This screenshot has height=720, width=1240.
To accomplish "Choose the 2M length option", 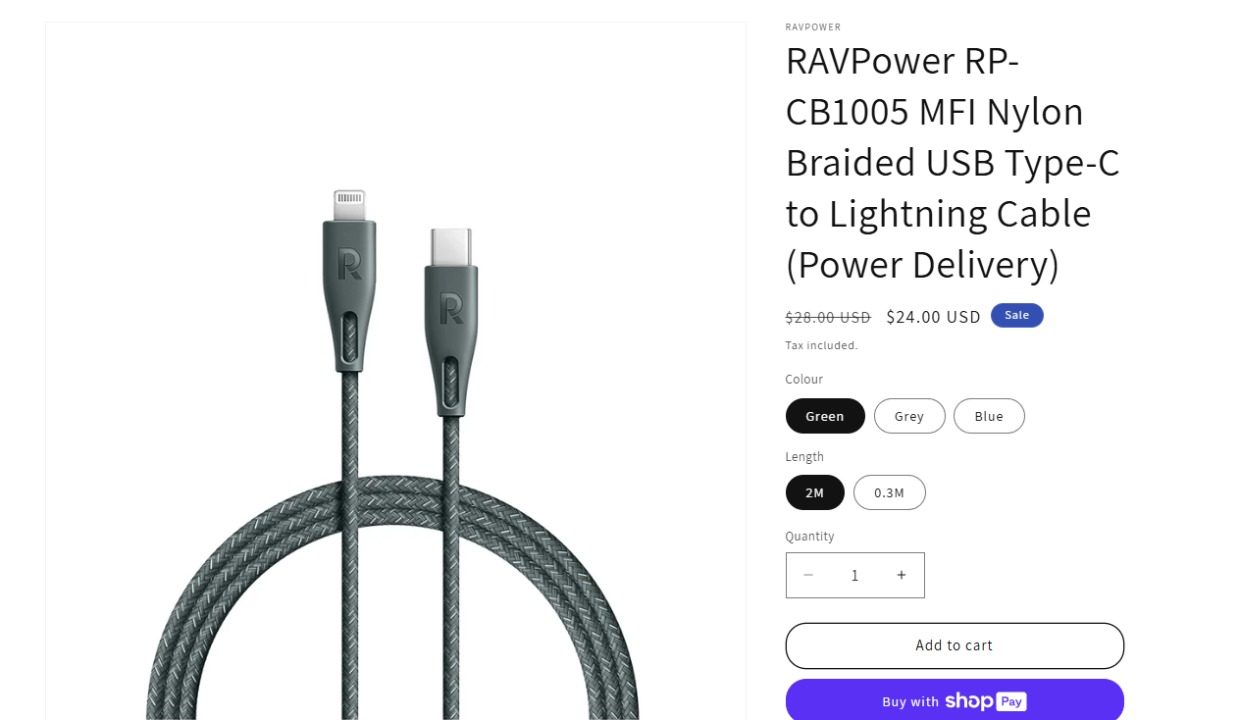I will 815,493.
